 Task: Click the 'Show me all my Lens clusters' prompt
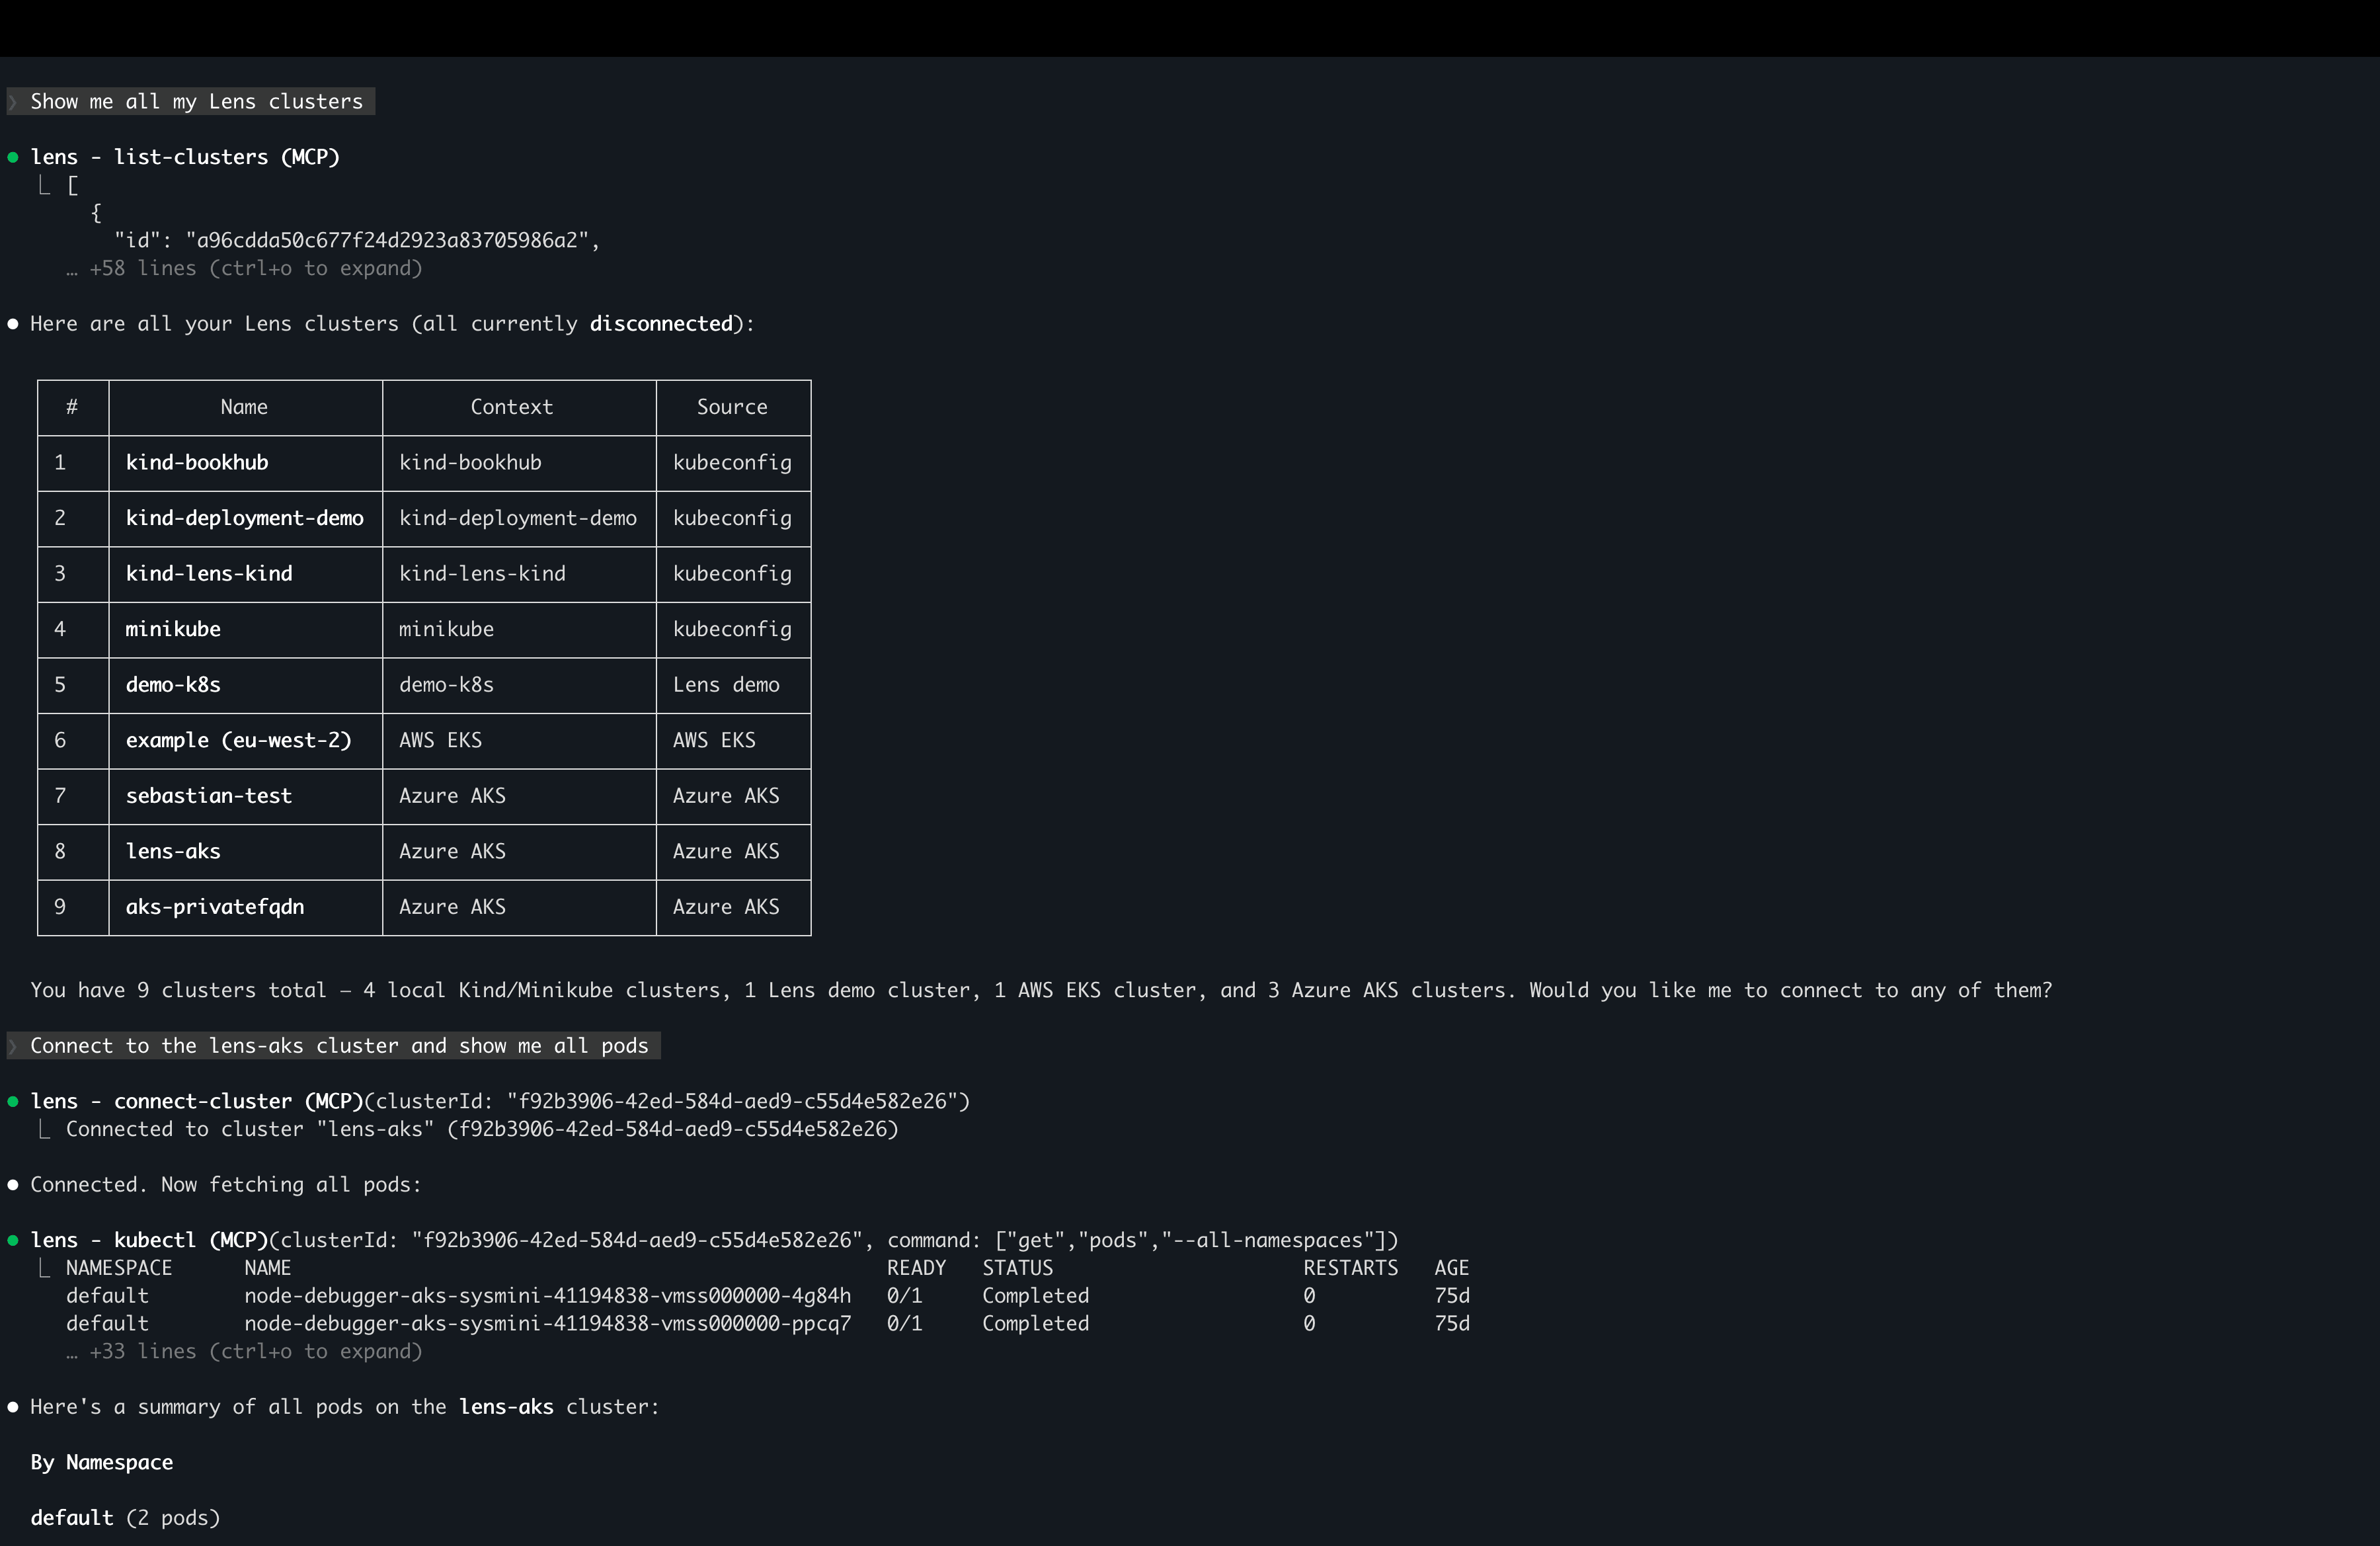coord(196,101)
